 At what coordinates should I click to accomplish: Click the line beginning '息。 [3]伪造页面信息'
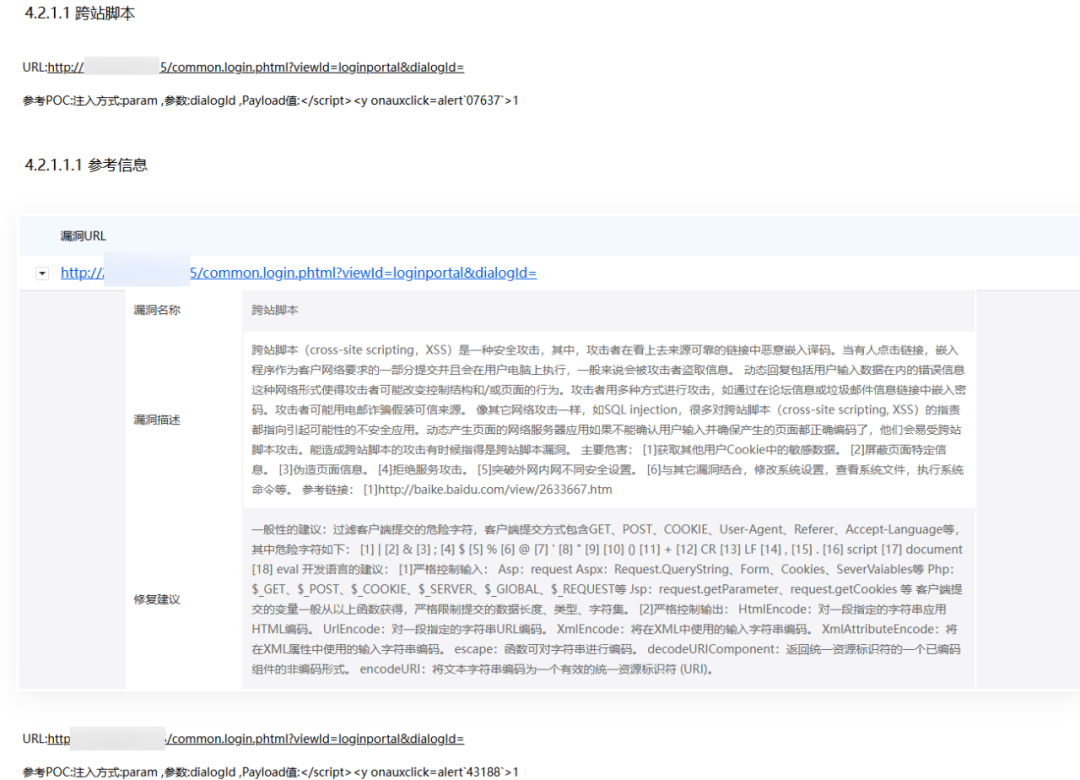click(x=608, y=470)
